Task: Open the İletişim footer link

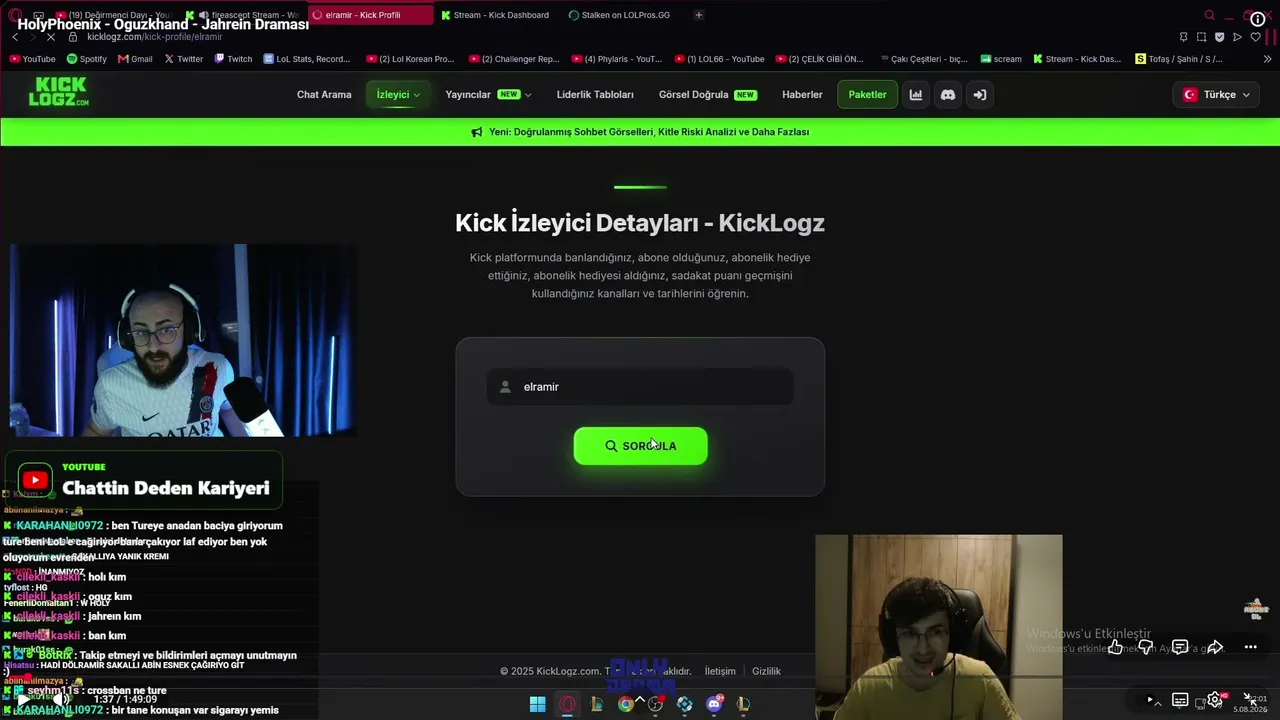Action: (x=720, y=671)
